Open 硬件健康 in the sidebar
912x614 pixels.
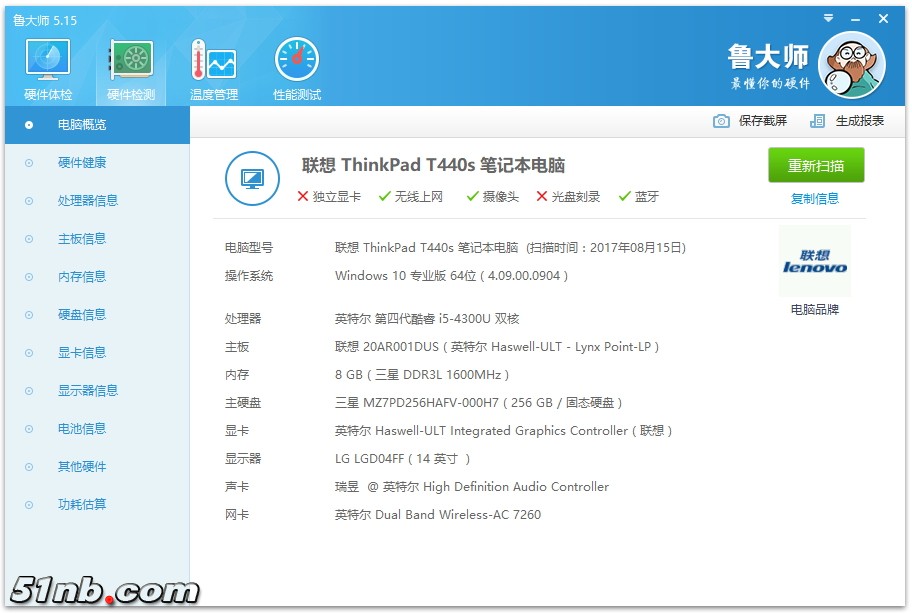tap(97, 163)
